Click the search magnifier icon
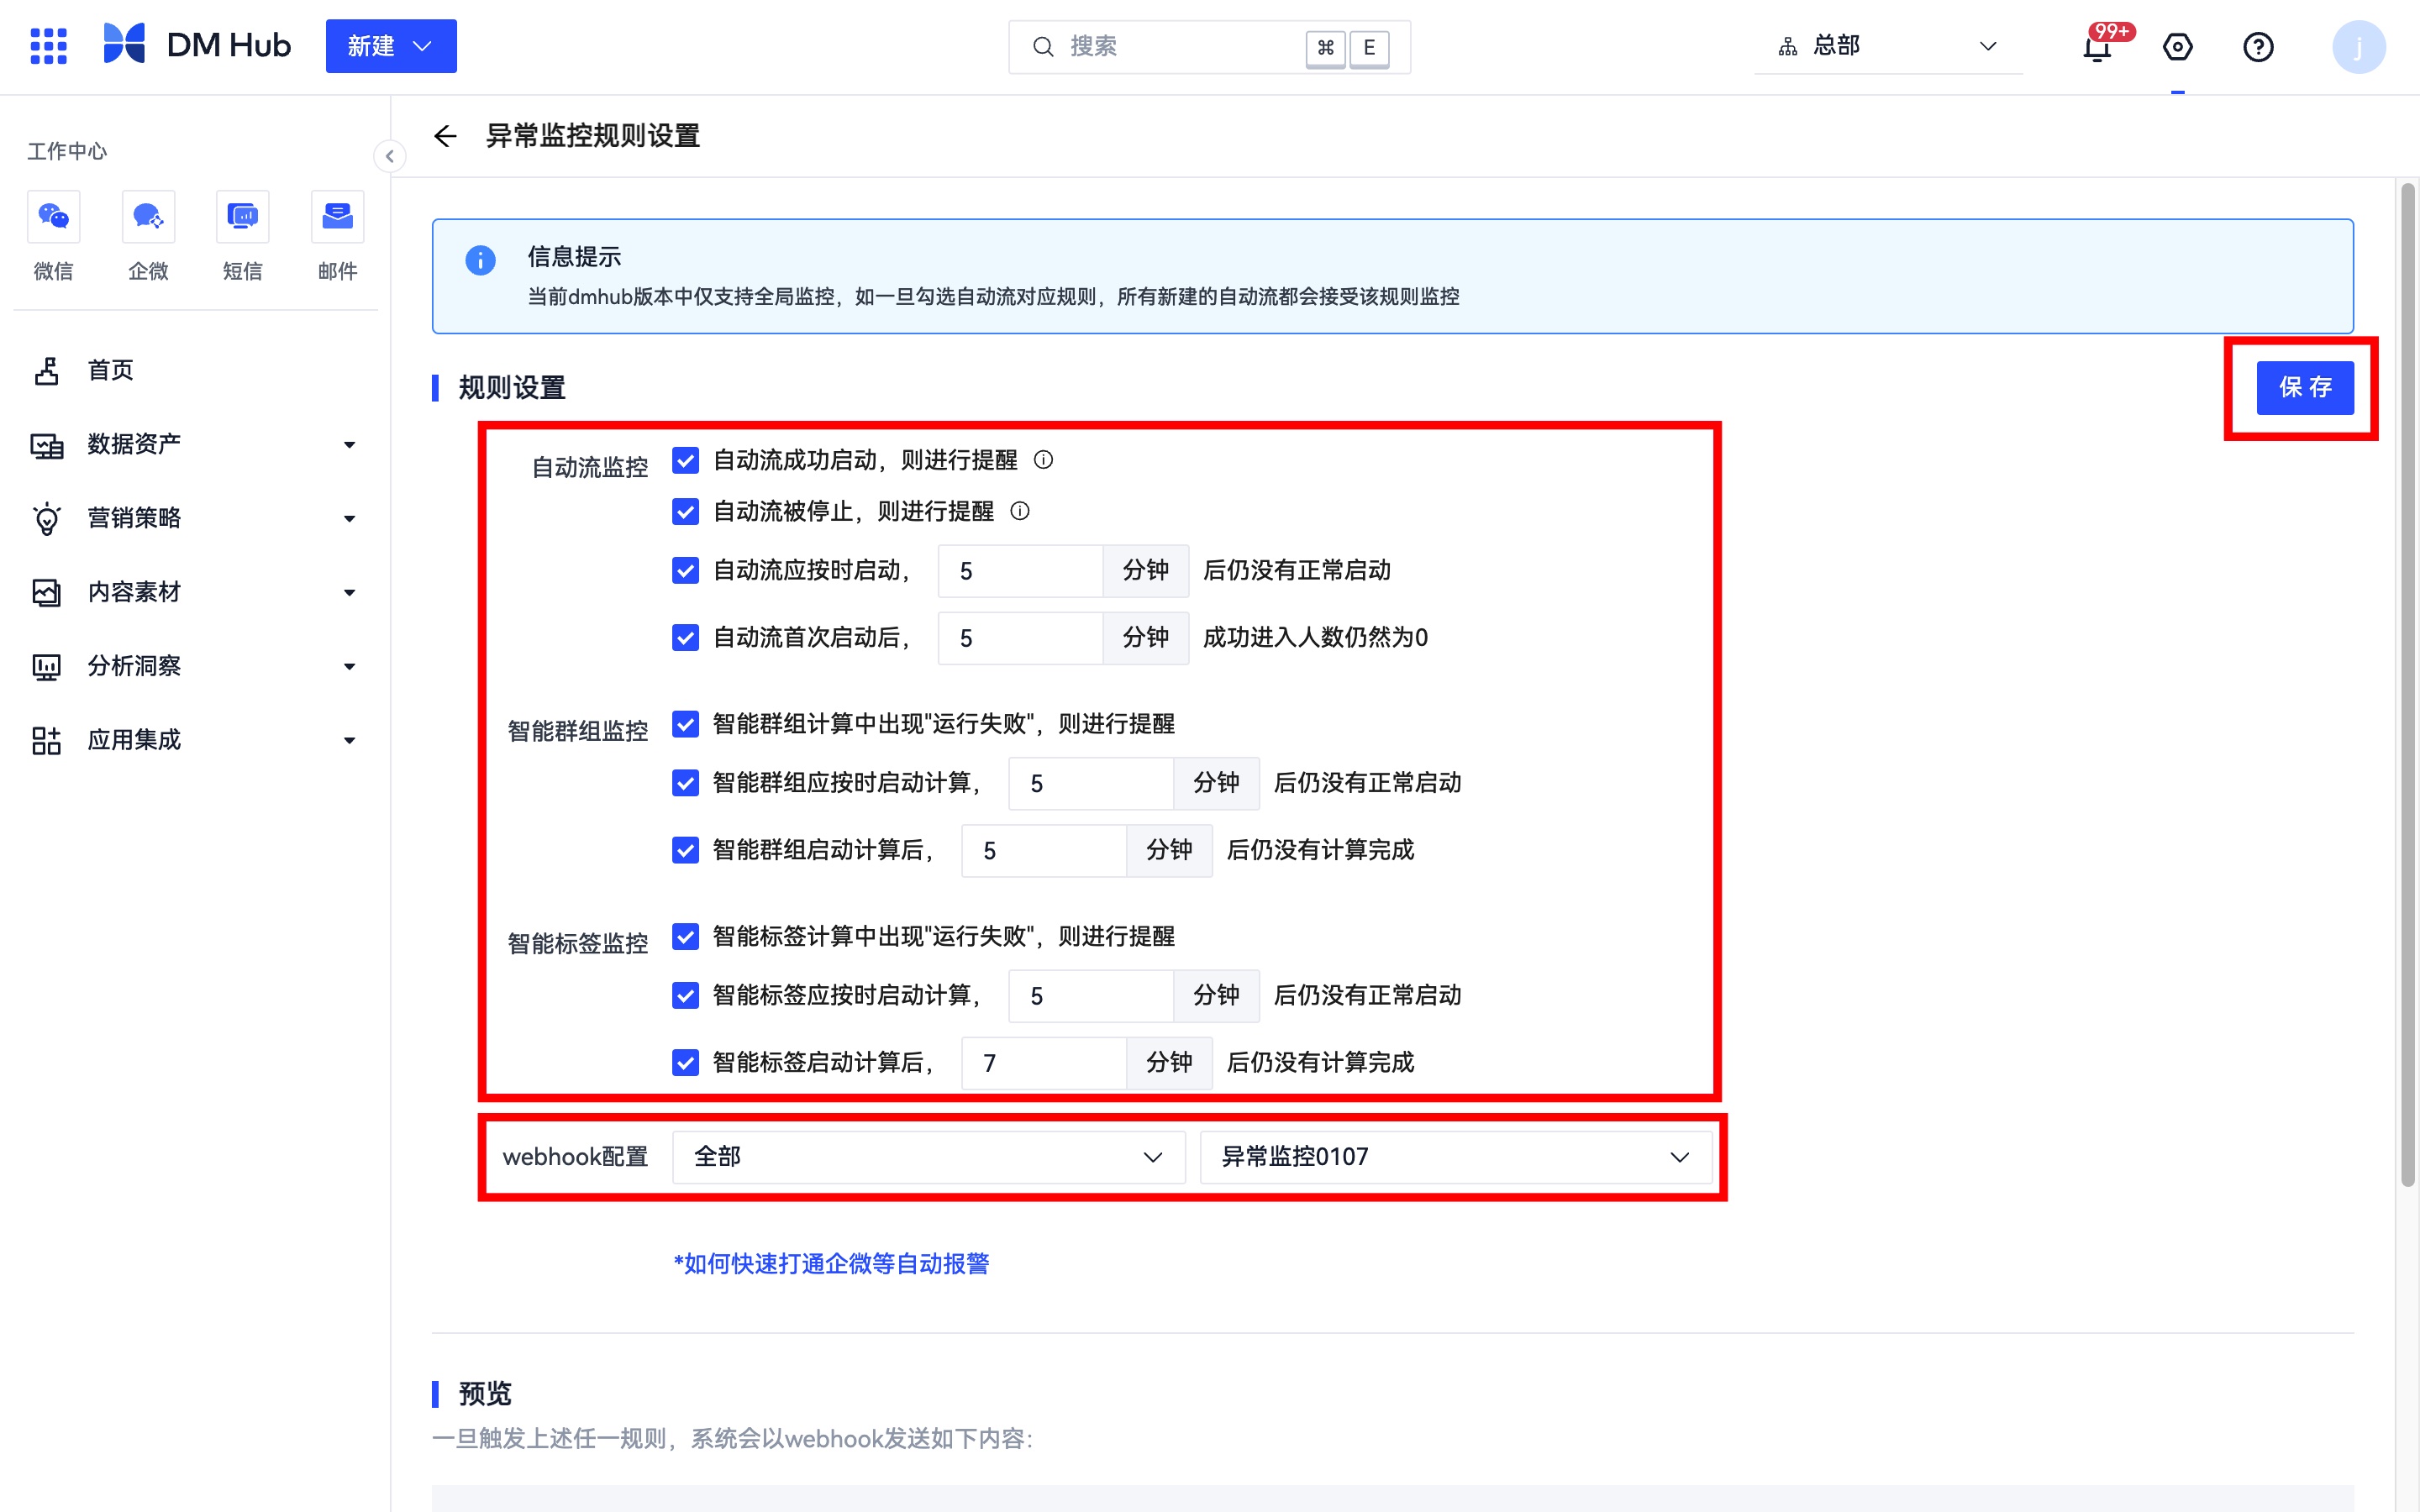 point(1043,47)
